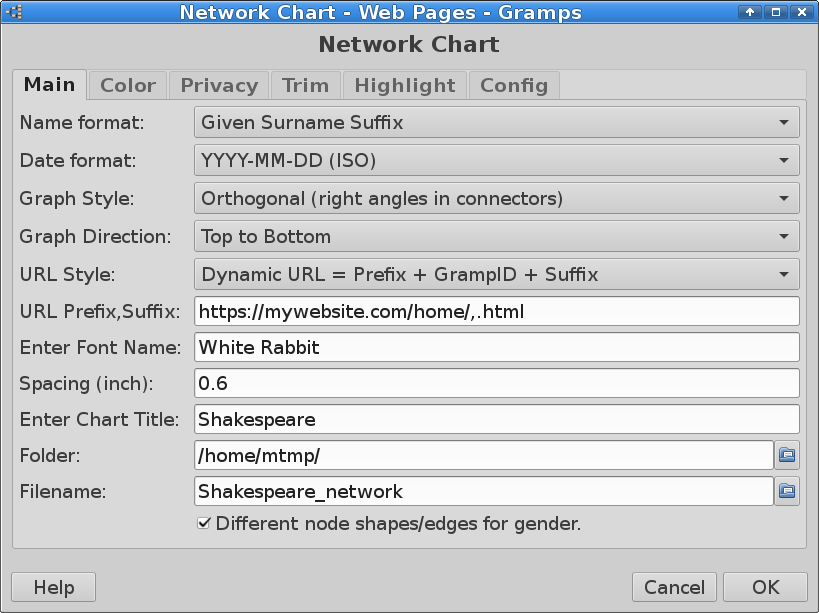Image resolution: width=819 pixels, height=613 pixels.
Task: Open the Highlight tab
Action: point(405,86)
